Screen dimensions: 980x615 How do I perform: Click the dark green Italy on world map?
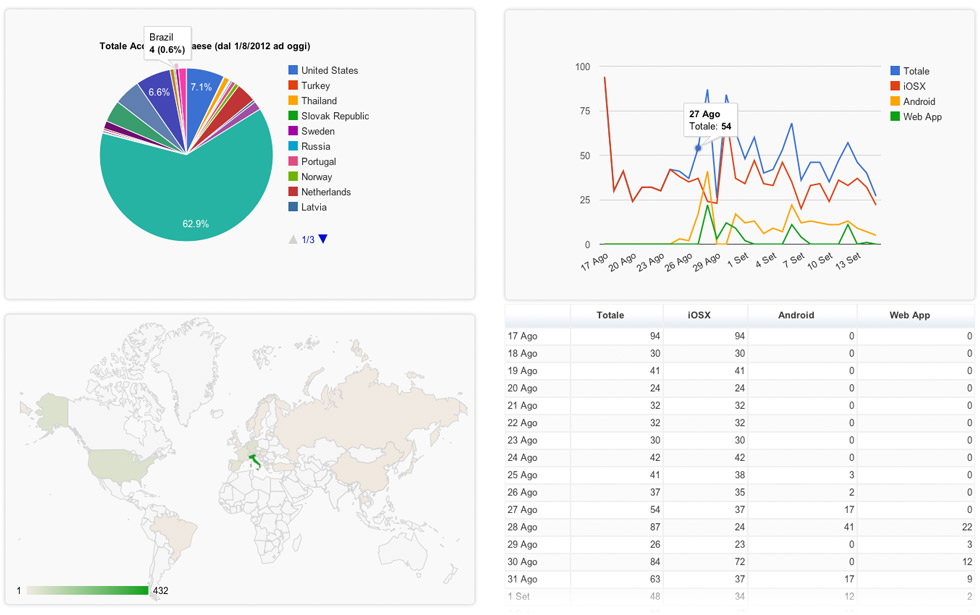pos(254,462)
